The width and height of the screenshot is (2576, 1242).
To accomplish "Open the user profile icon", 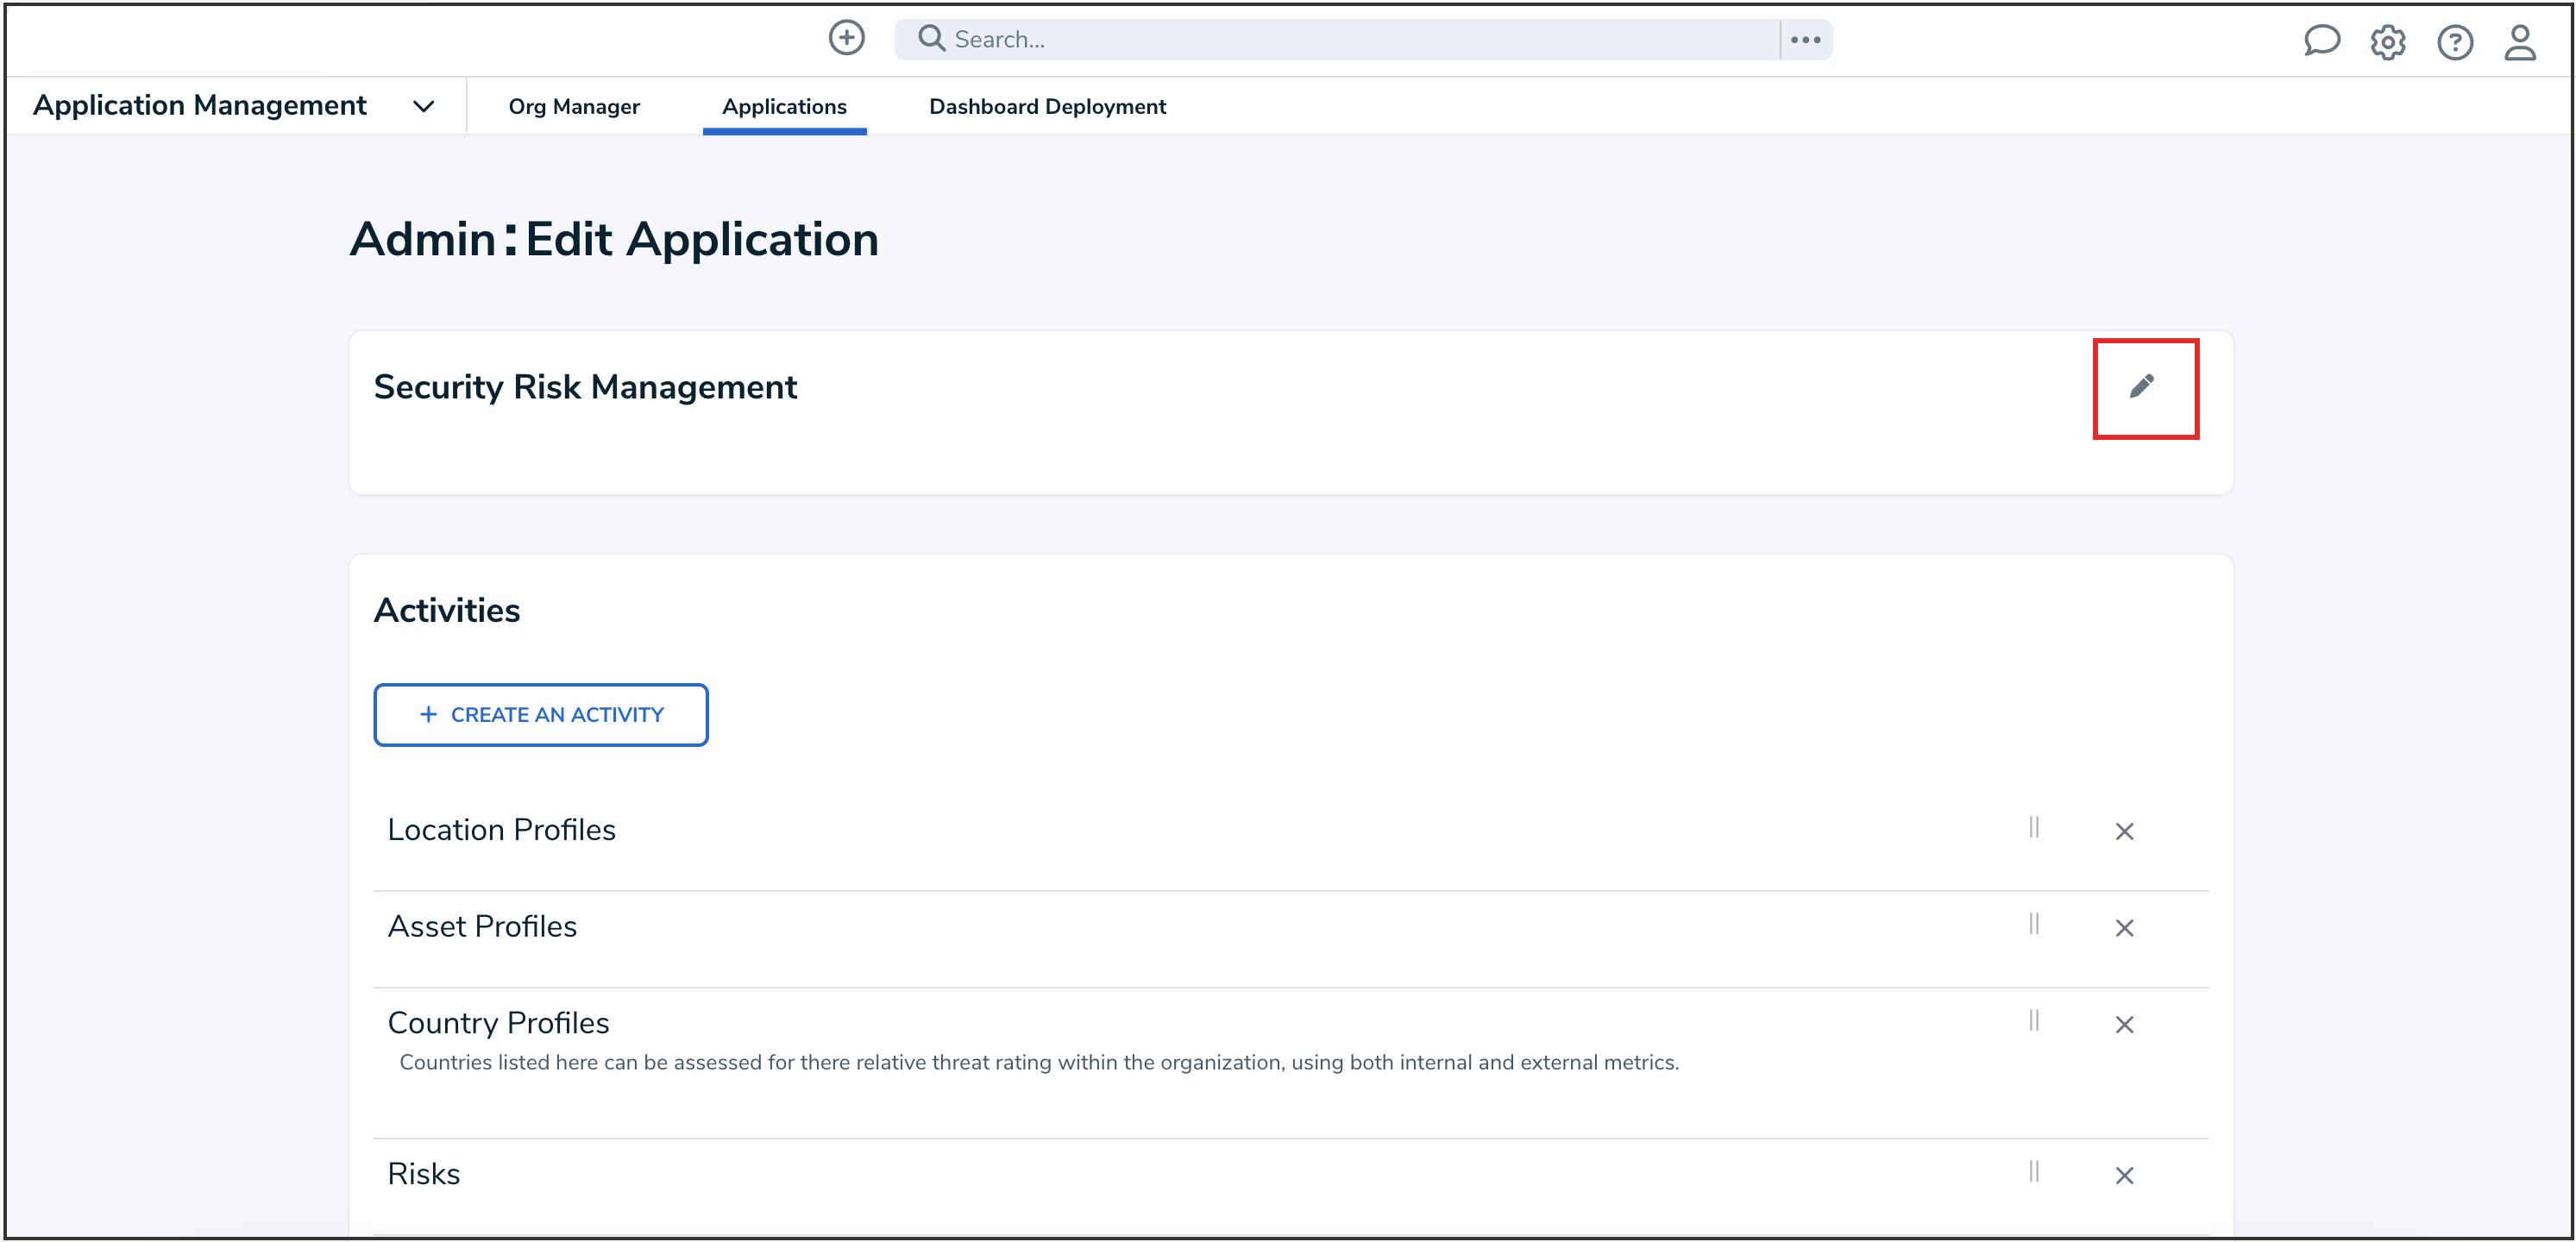I will [x=2519, y=42].
